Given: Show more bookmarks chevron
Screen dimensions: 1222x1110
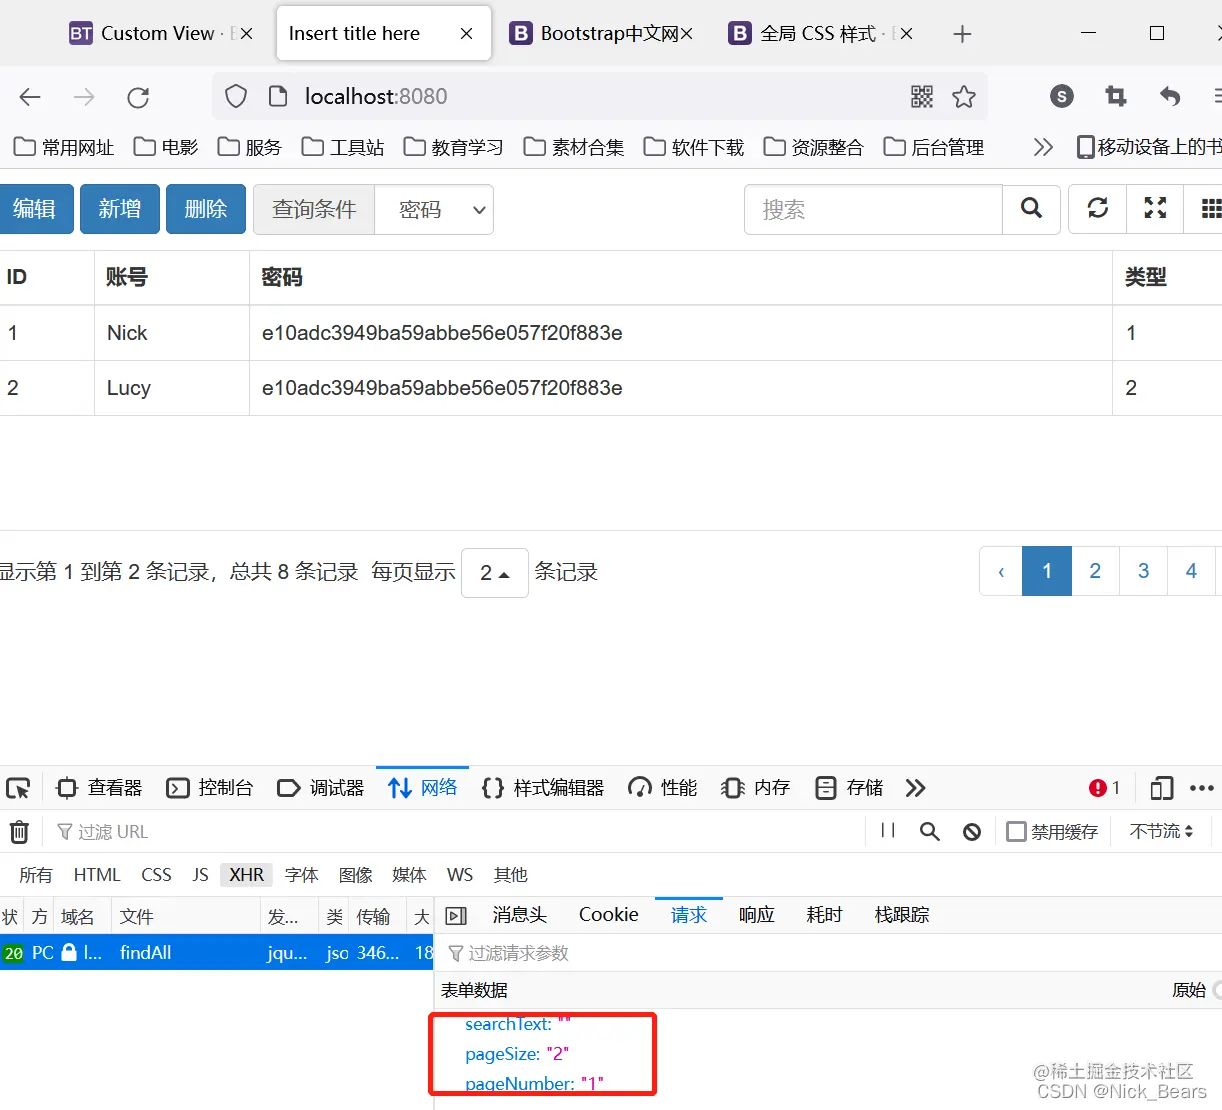Looking at the screenshot, I should [1043, 147].
